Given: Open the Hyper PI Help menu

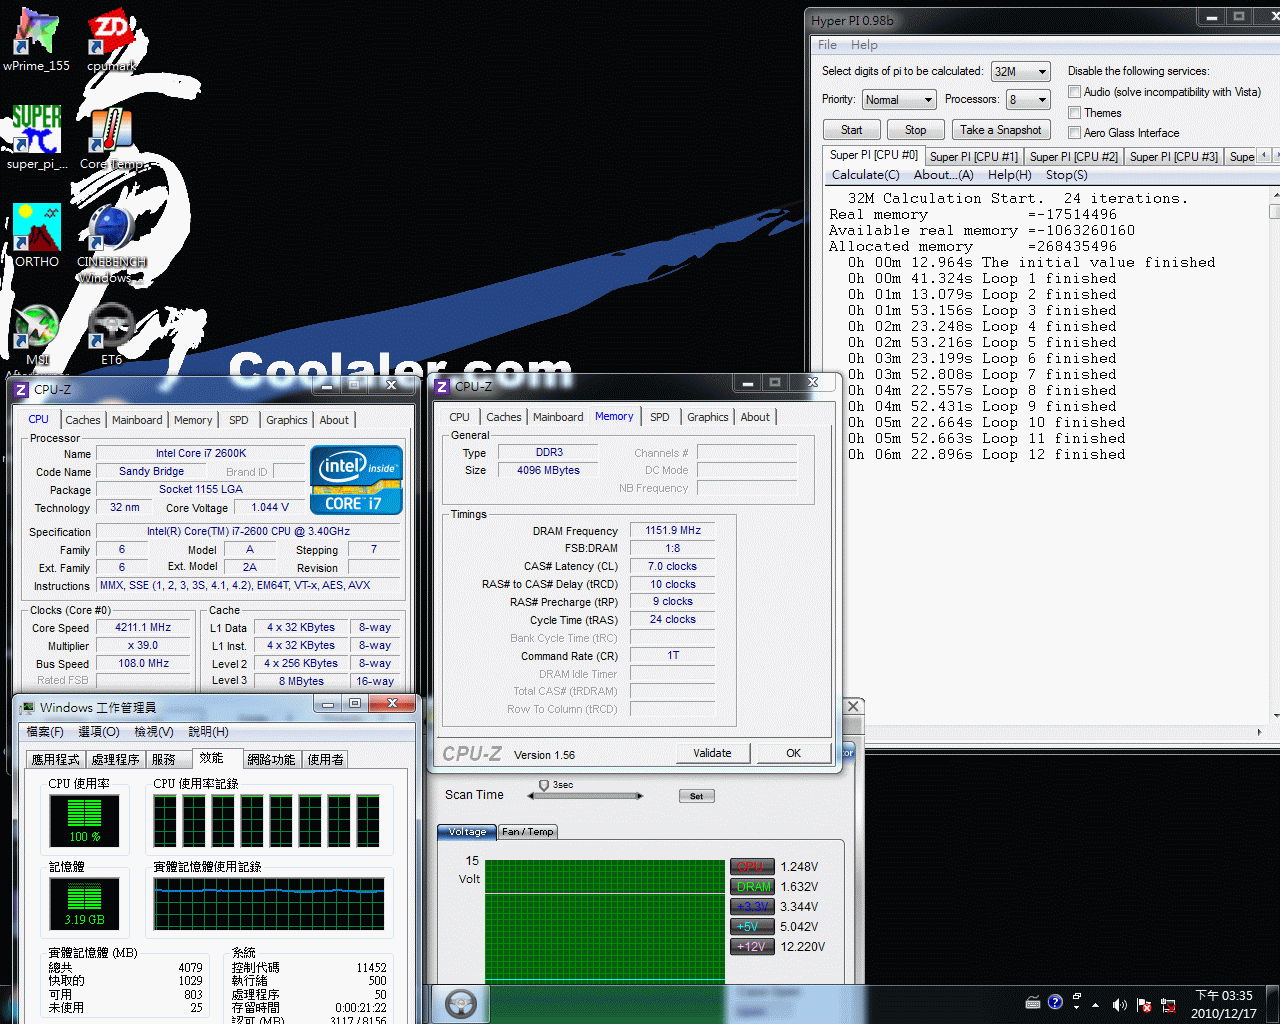Looking at the screenshot, I should (x=864, y=45).
